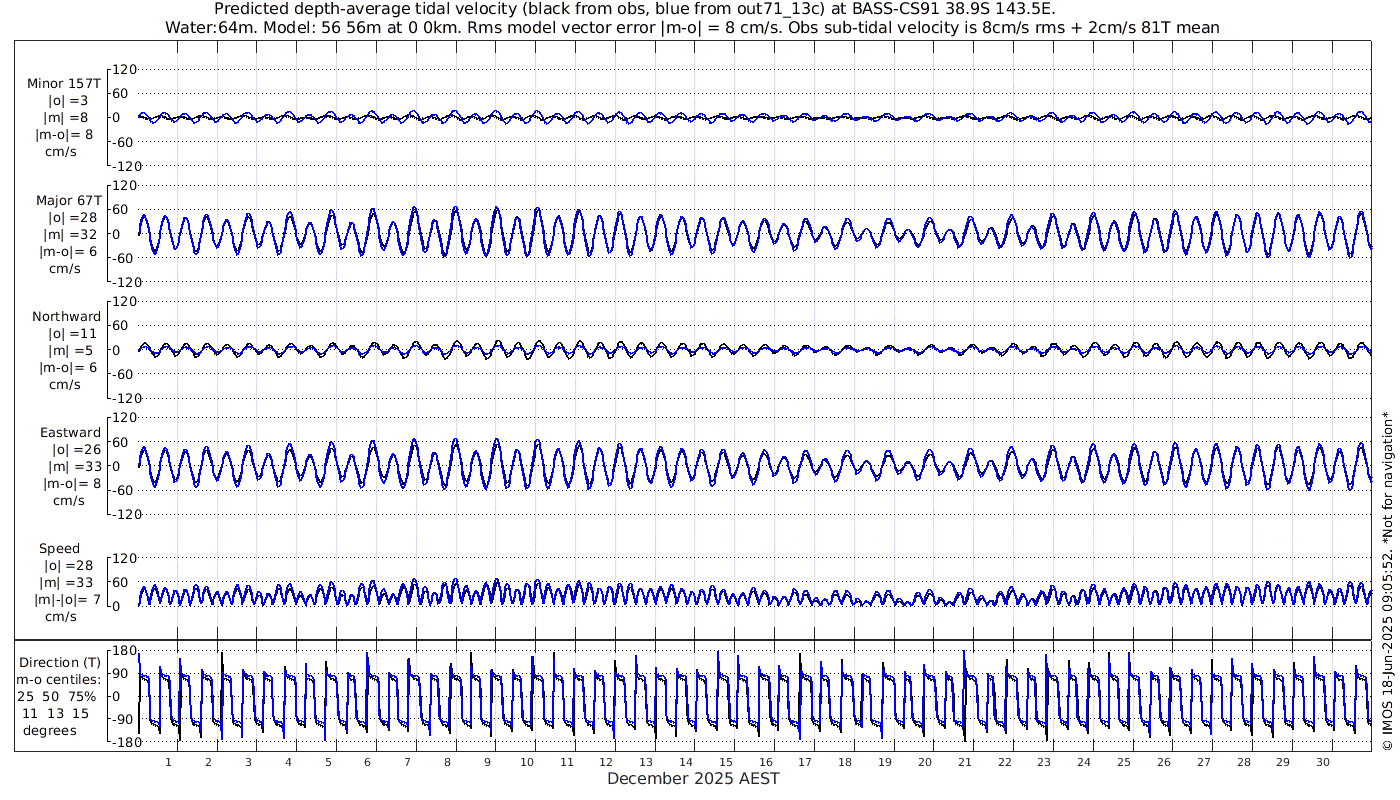Select the Minor 157T panel label
This screenshot has width=1400, height=800.
64,84
